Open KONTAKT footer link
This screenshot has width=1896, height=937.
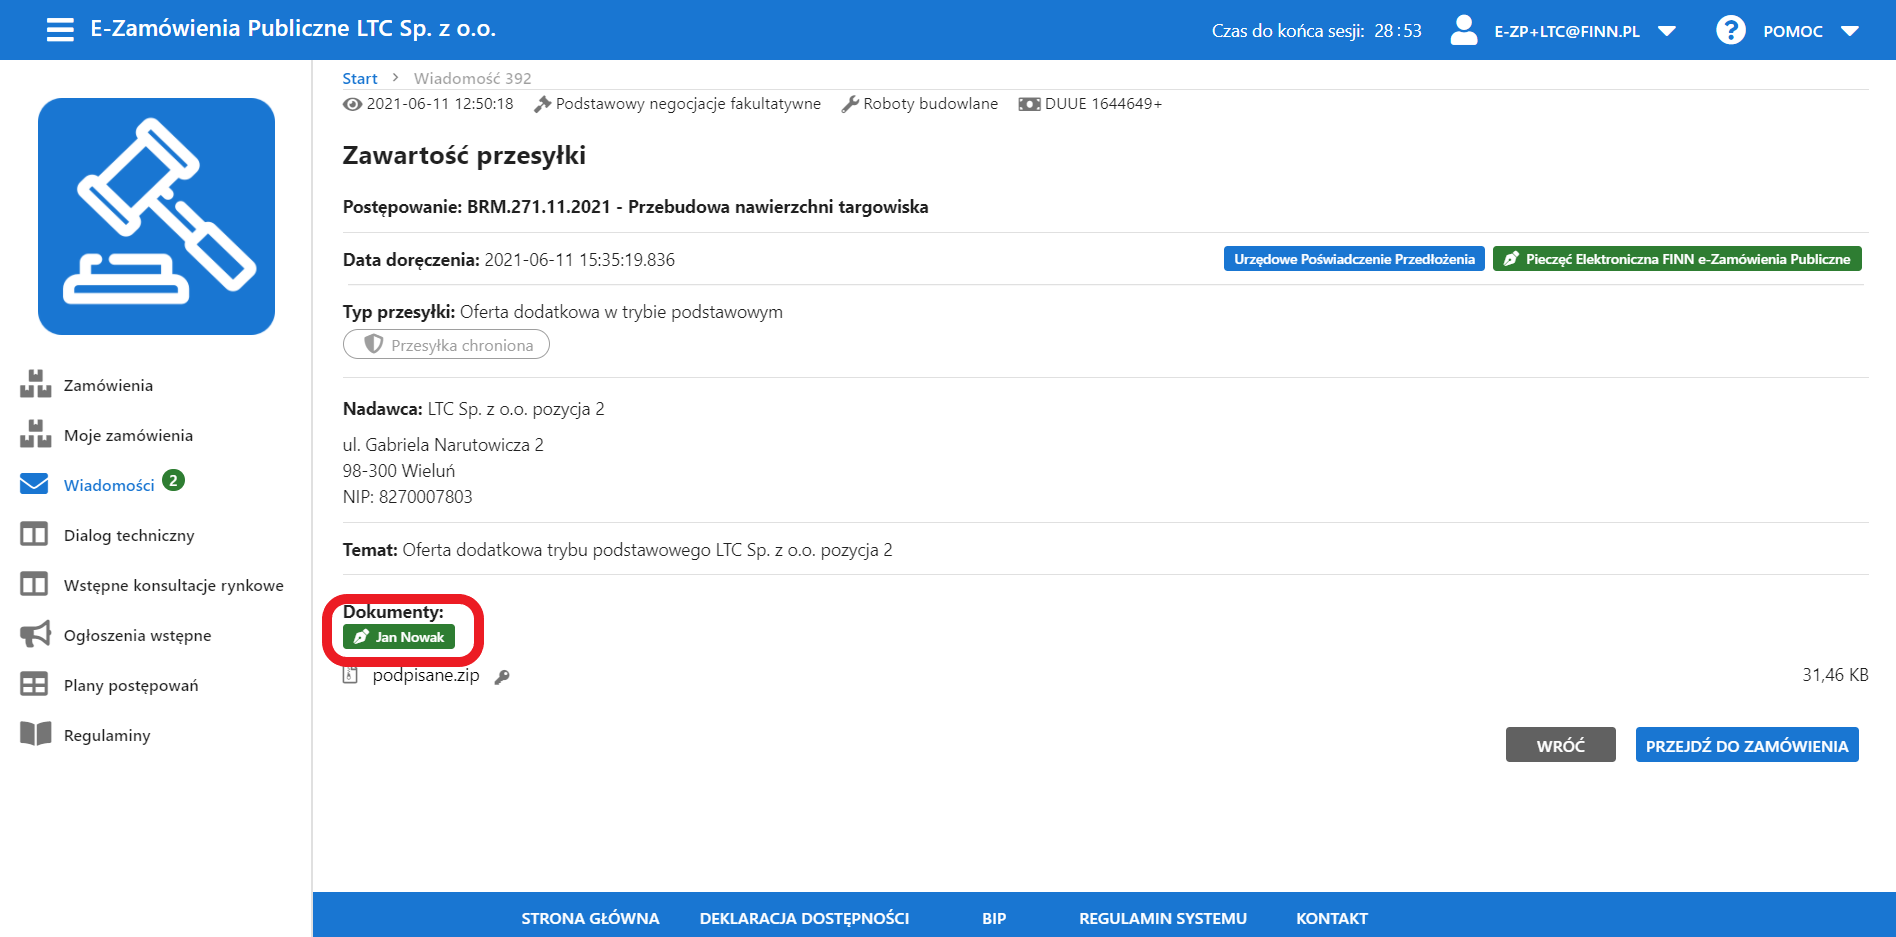1332,918
